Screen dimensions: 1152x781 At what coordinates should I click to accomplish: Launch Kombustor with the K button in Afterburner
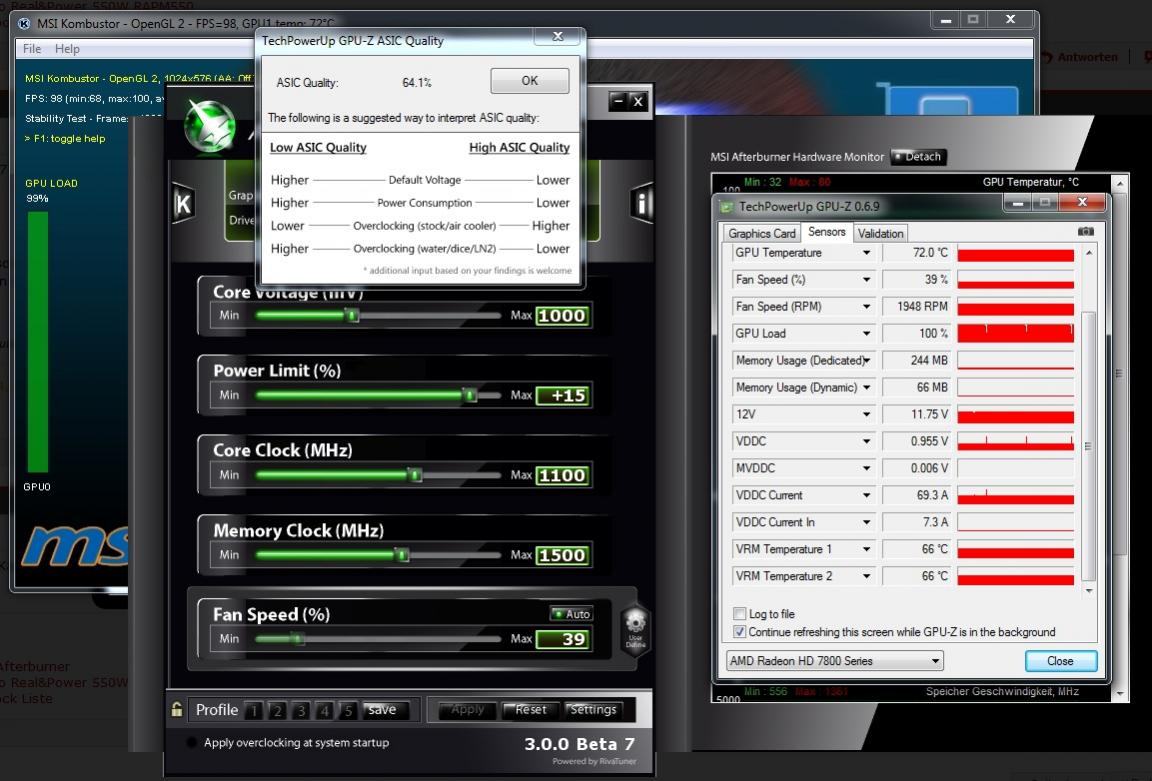pos(183,204)
